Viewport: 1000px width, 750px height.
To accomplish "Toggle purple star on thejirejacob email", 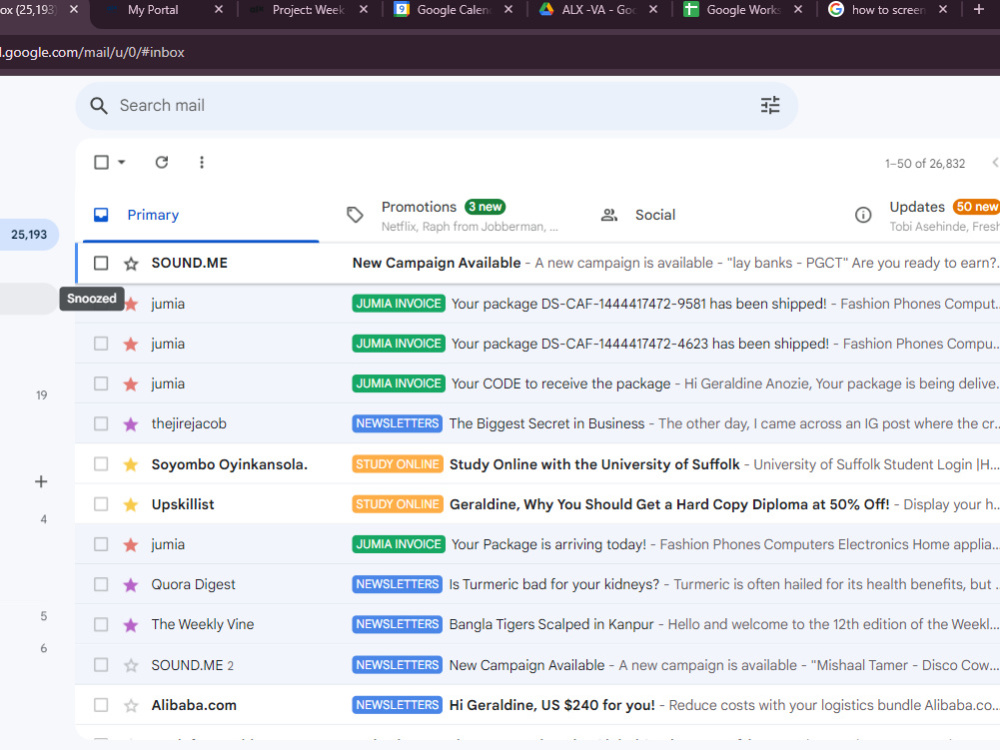I will [131, 424].
